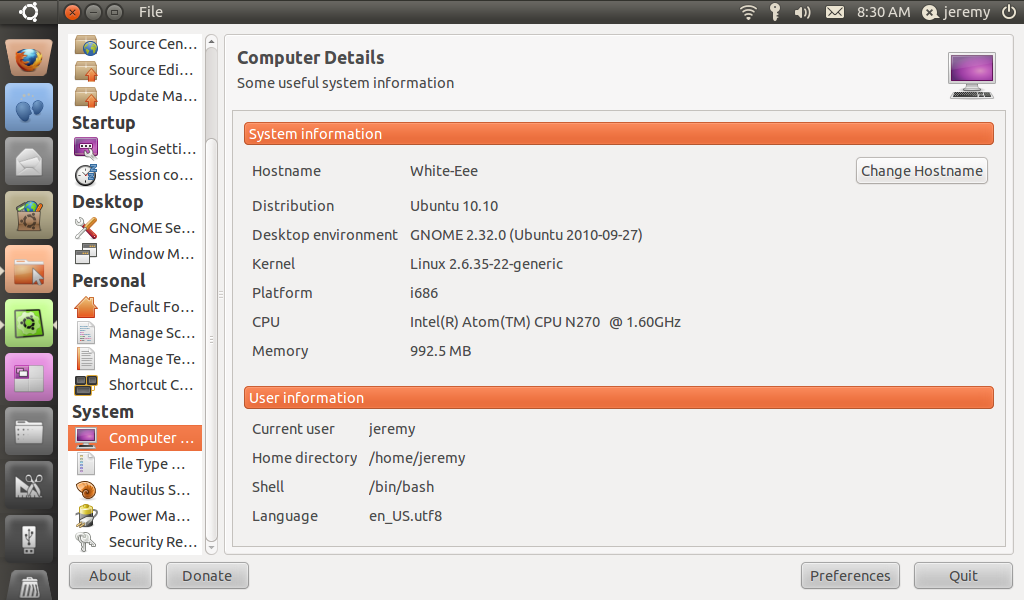Viewport: 1024px width, 600px height.
Task: Open Power Manager settings in the sidebar
Action: click(135, 516)
